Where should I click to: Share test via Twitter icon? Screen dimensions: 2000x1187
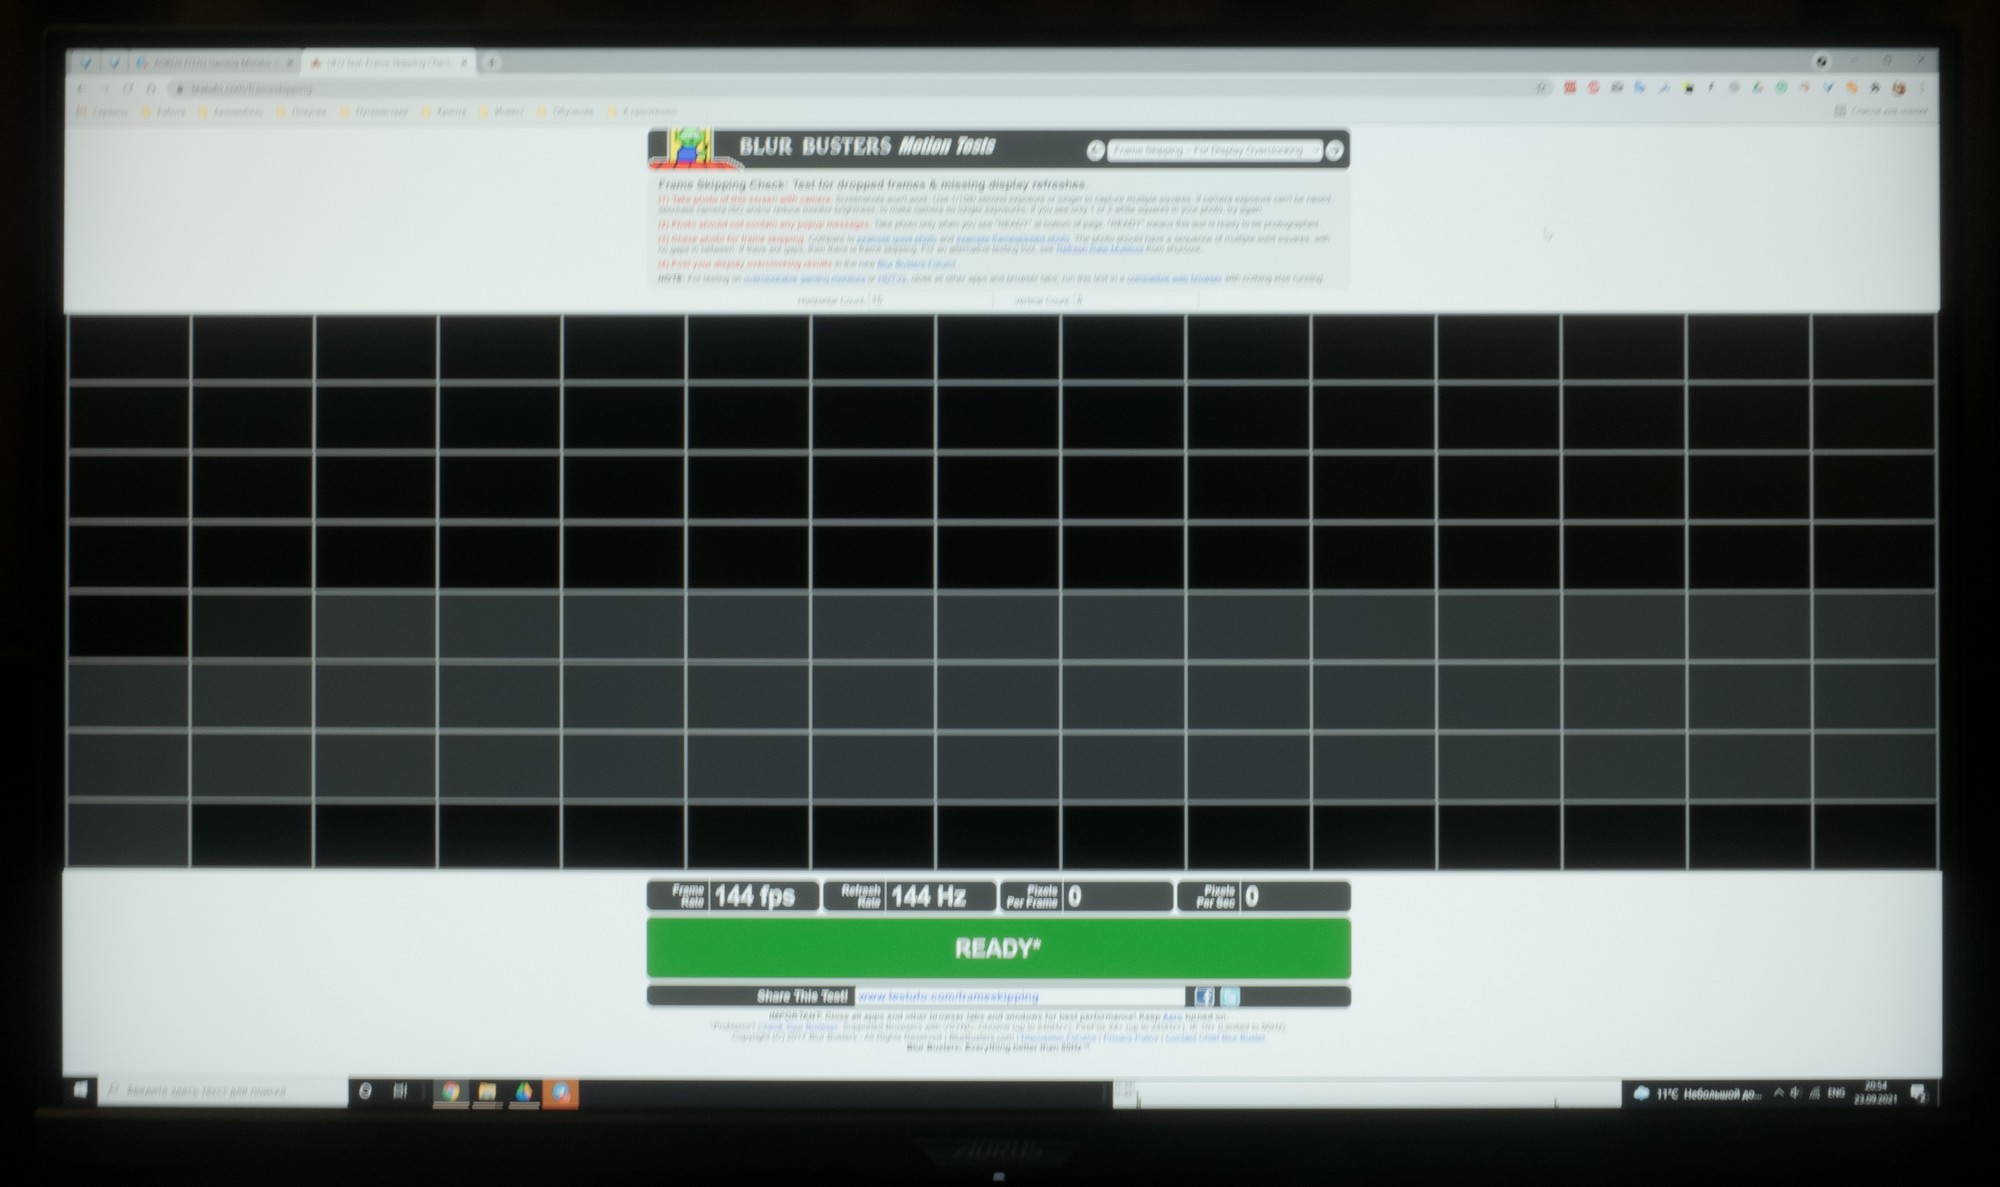click(1230, 996)
